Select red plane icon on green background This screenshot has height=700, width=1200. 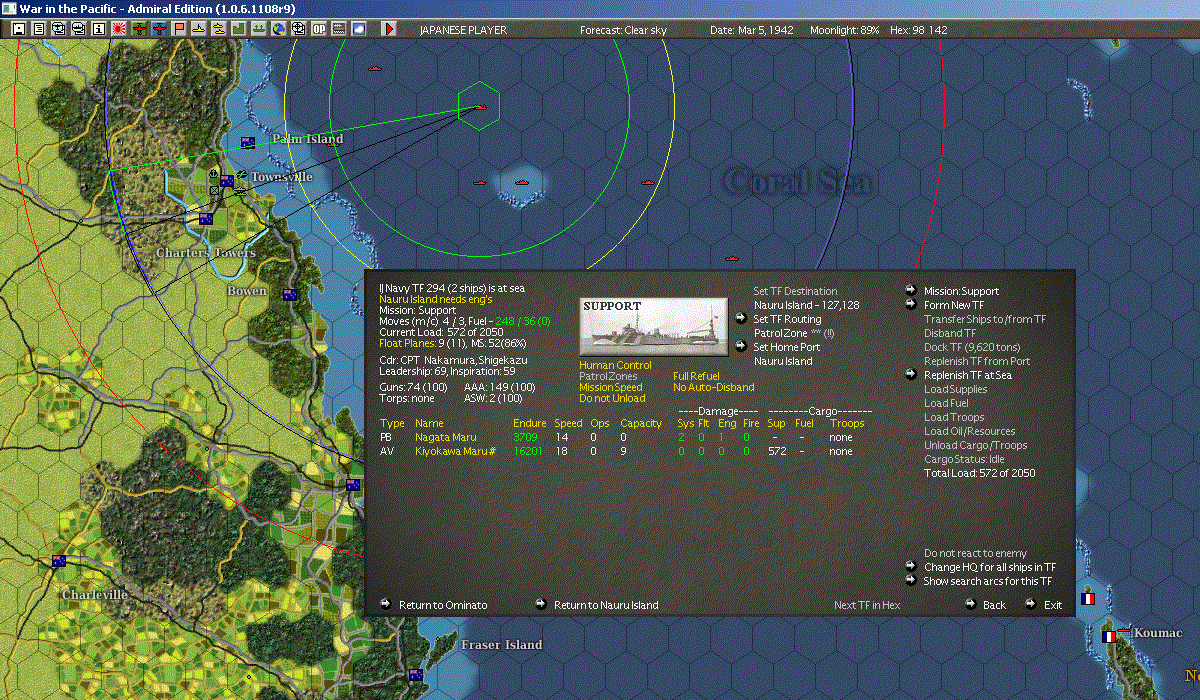click(138, 29)
